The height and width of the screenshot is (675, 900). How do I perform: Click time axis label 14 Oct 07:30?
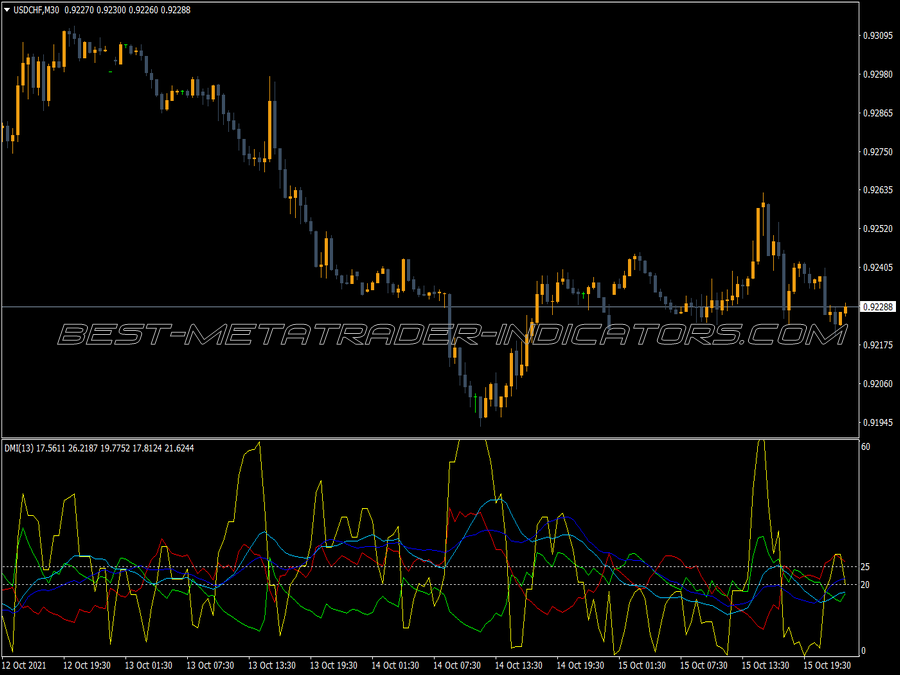pos(457,665)
